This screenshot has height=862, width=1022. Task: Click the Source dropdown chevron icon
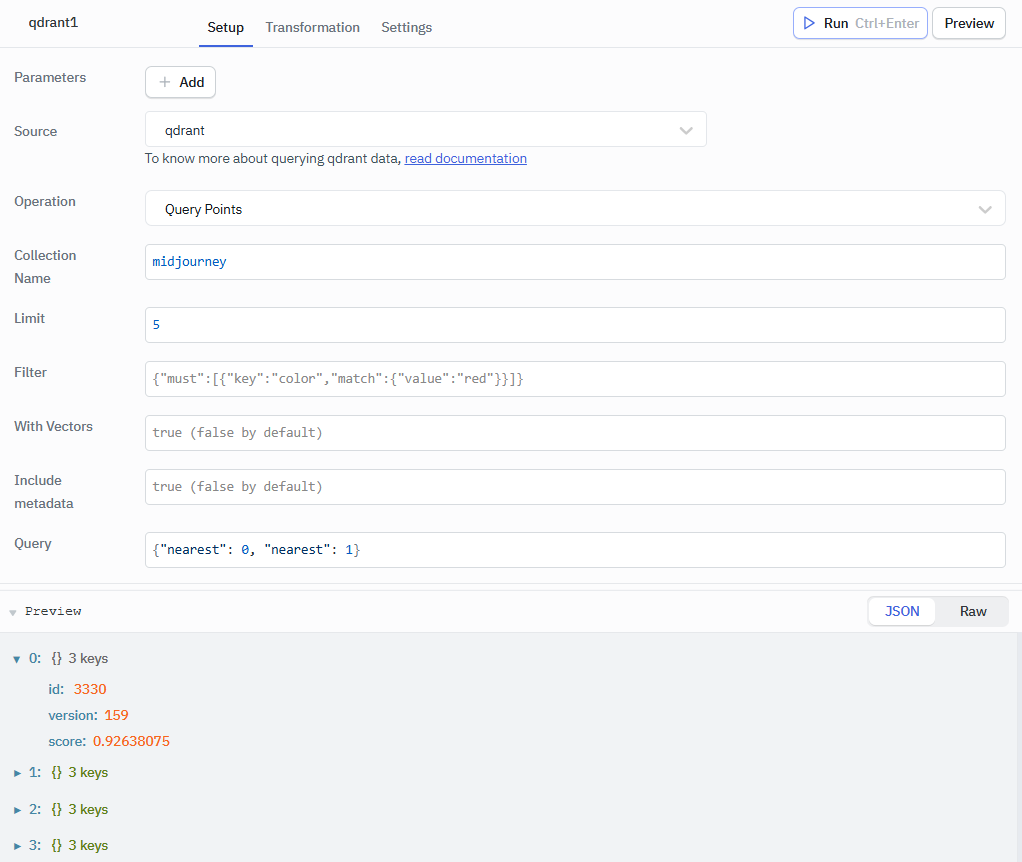point(686,130)
